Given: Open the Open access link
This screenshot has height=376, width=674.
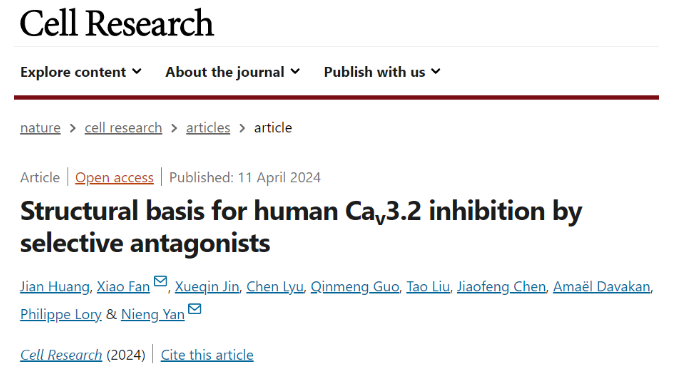Looking at the screenshot, I should [114, 177].
